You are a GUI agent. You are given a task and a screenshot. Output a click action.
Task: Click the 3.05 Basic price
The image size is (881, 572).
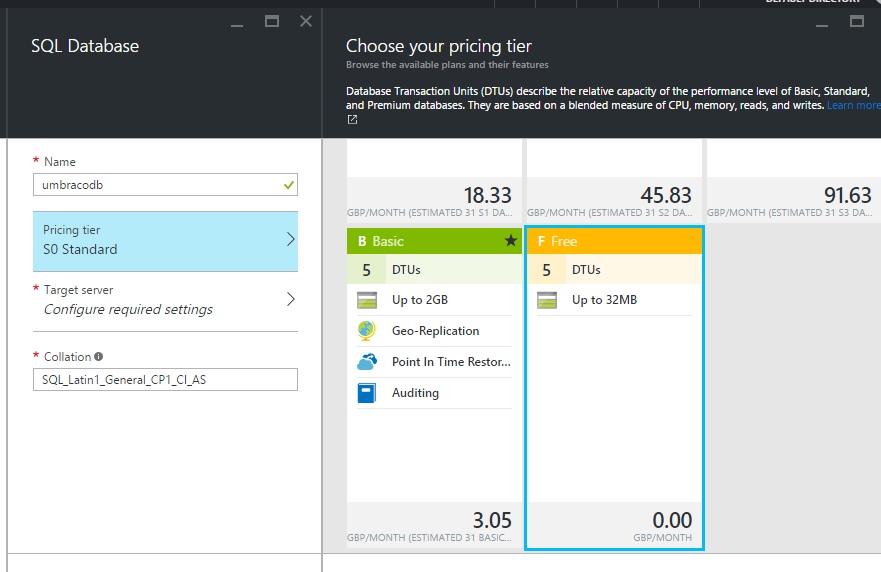click(x=492, y=520)
